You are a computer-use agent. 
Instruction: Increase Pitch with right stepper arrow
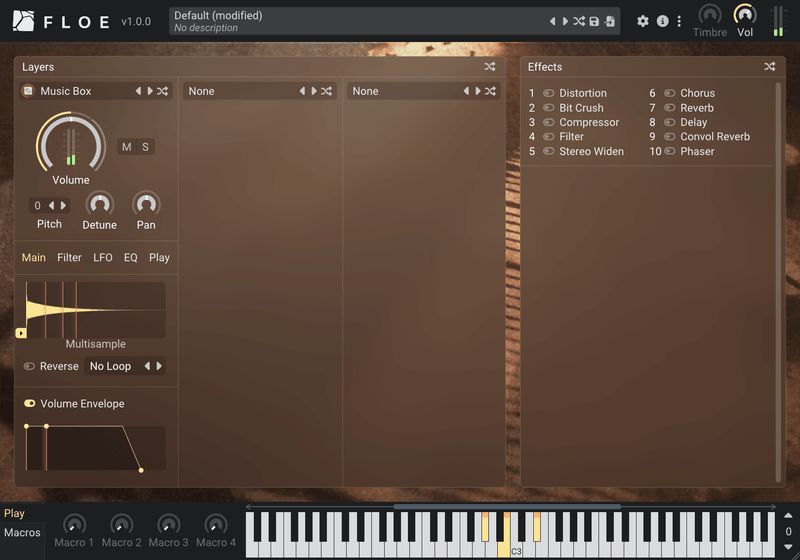click(x=63, y=206)
